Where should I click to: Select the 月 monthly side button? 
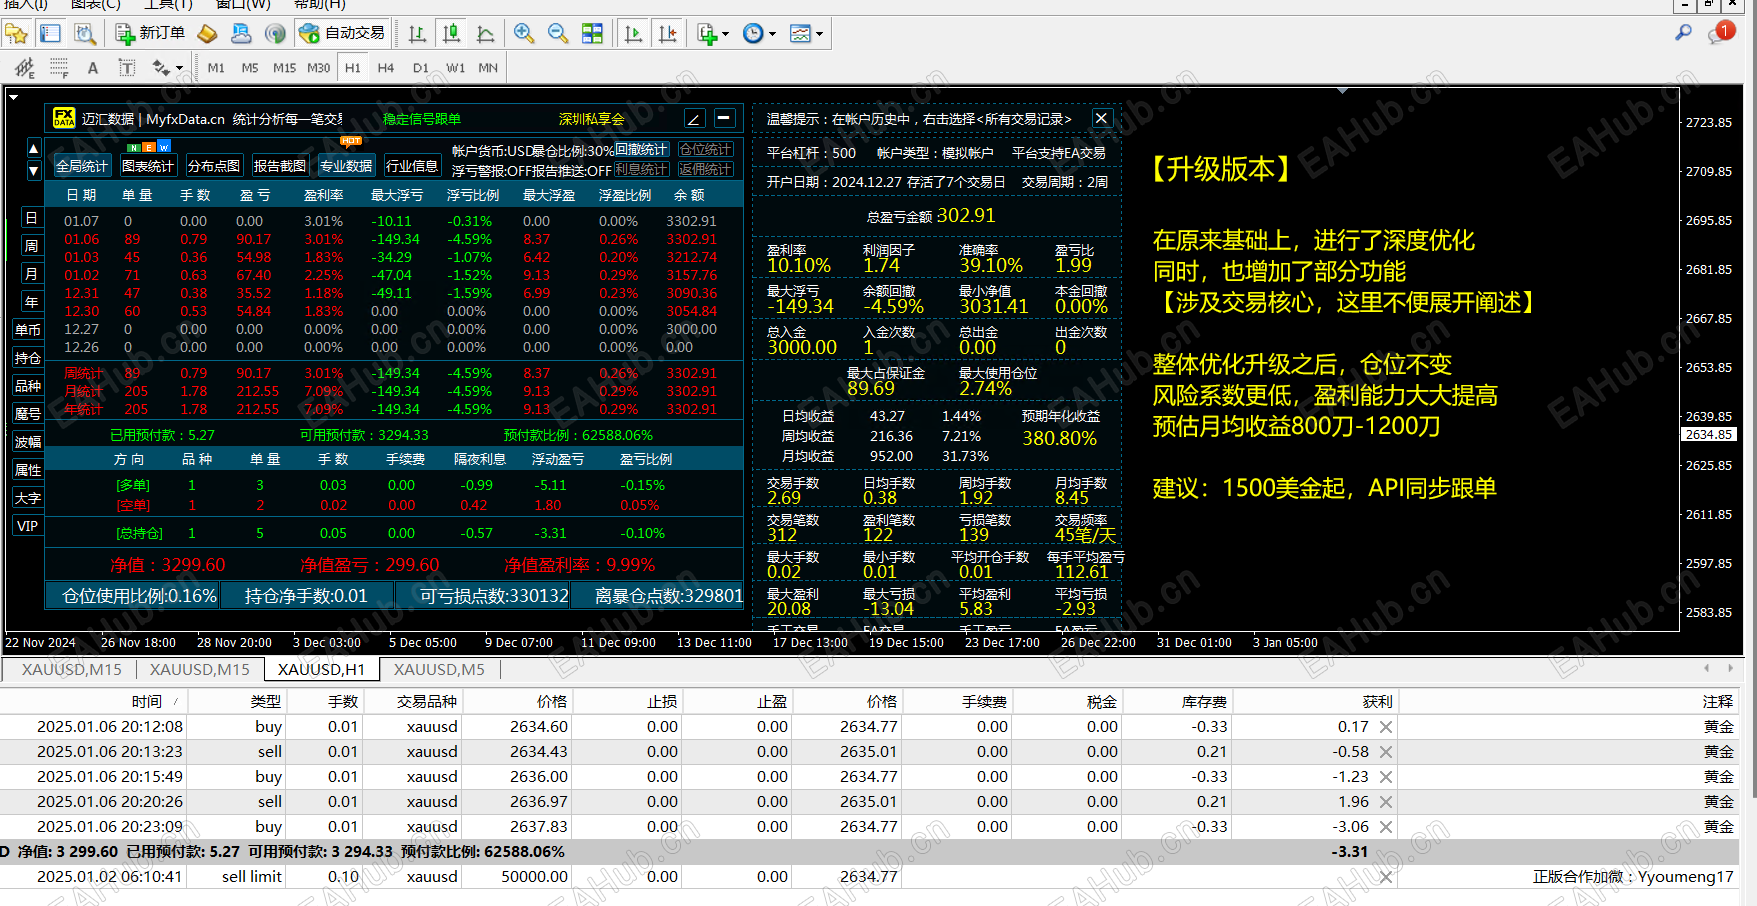pyautogui.click(x=31, y=274)
